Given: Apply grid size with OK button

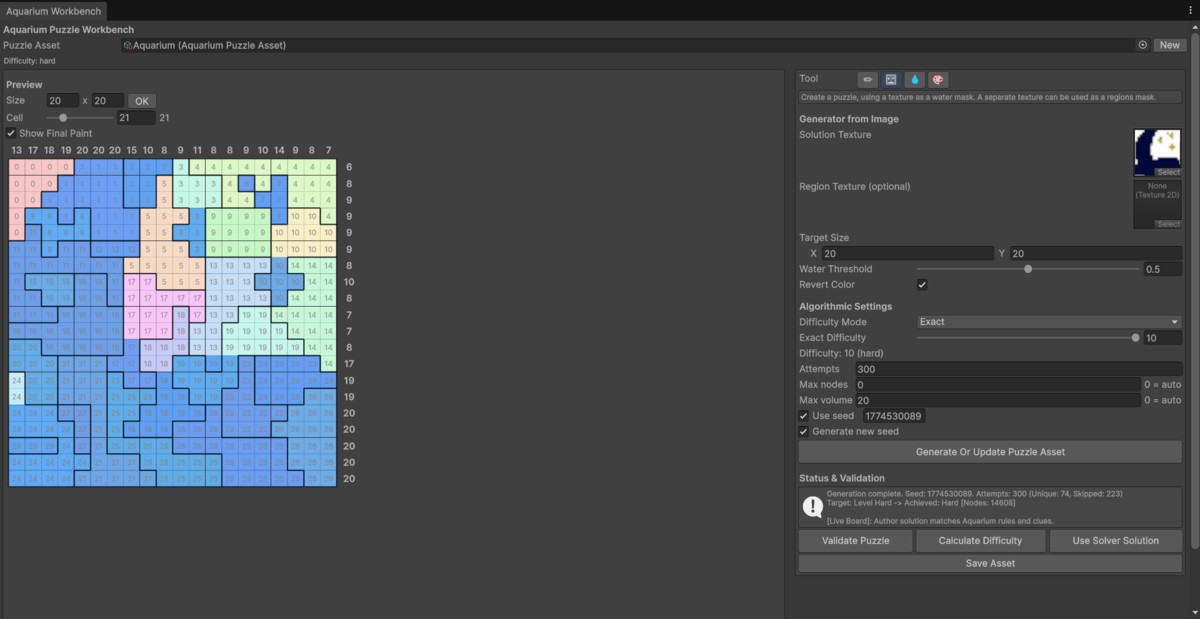Looking at the screenshot, I should (x=141, y=101).
